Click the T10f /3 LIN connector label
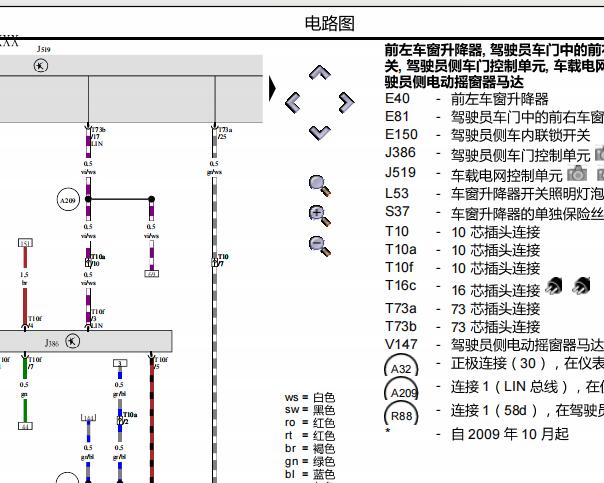The height and width of the screenshot is (483, 604). (98, 318)
